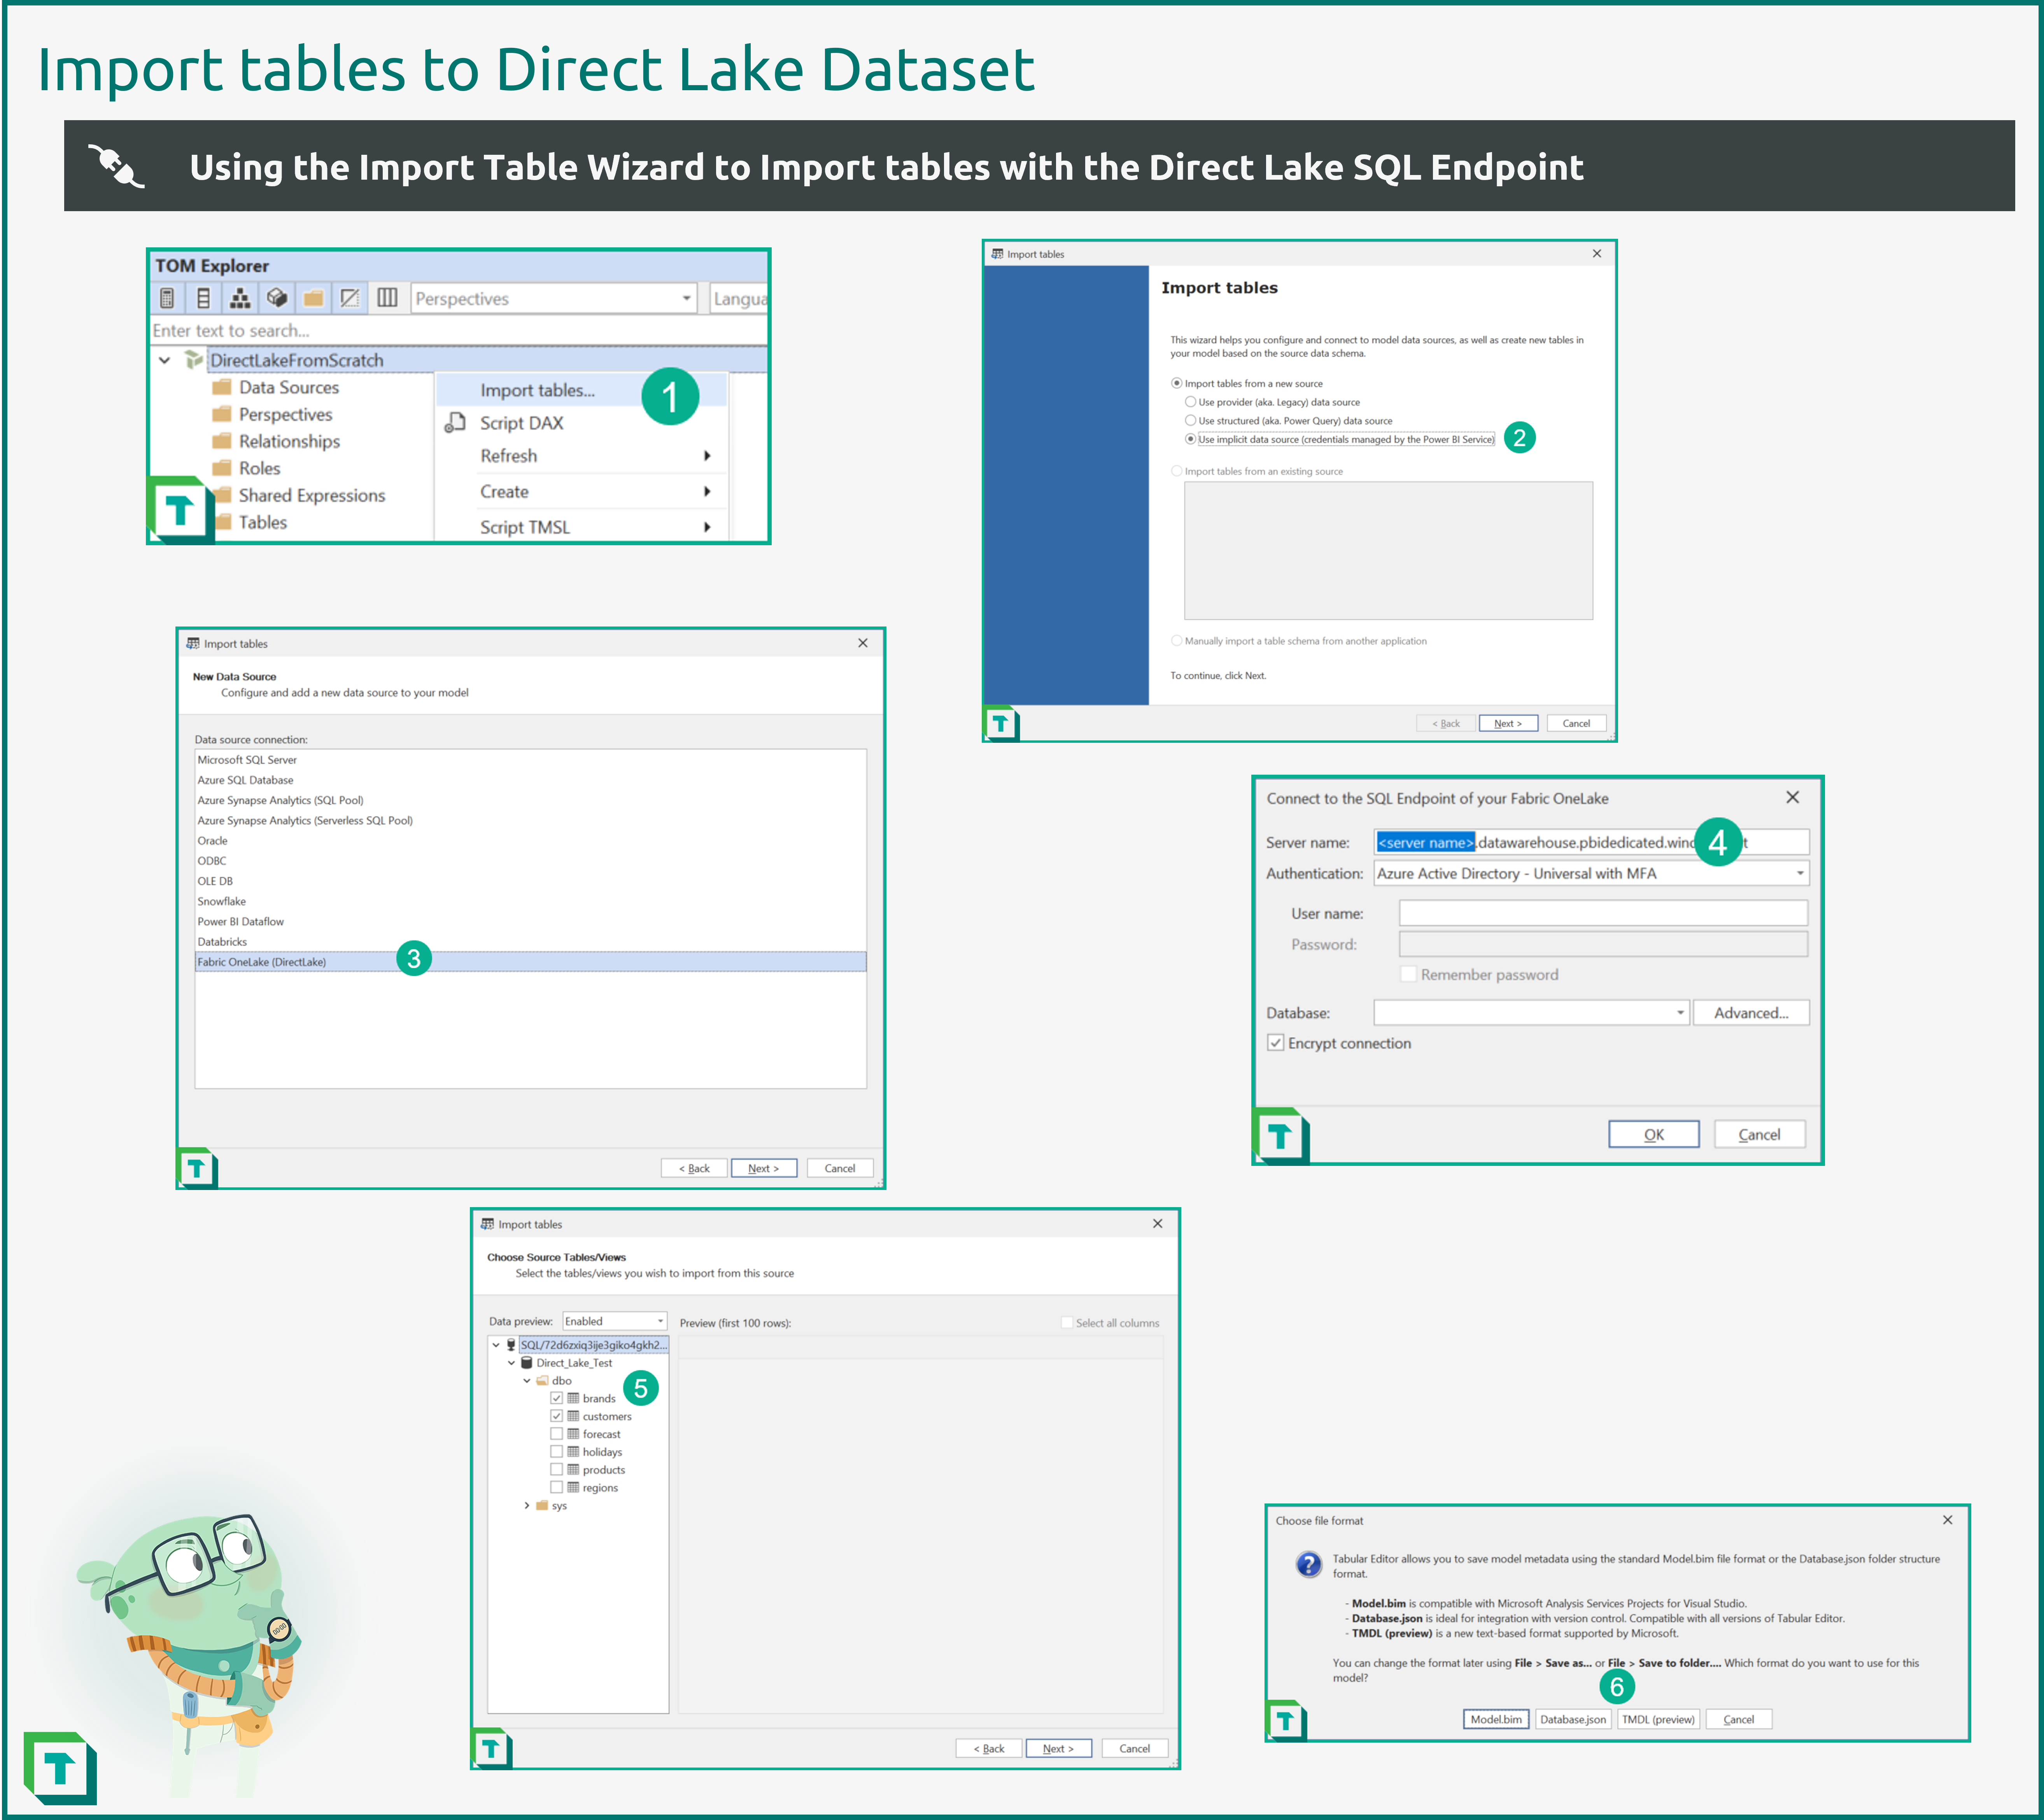
Task: Expand the sys folder in the source tables tree
Action: (x=528, y=1505)
